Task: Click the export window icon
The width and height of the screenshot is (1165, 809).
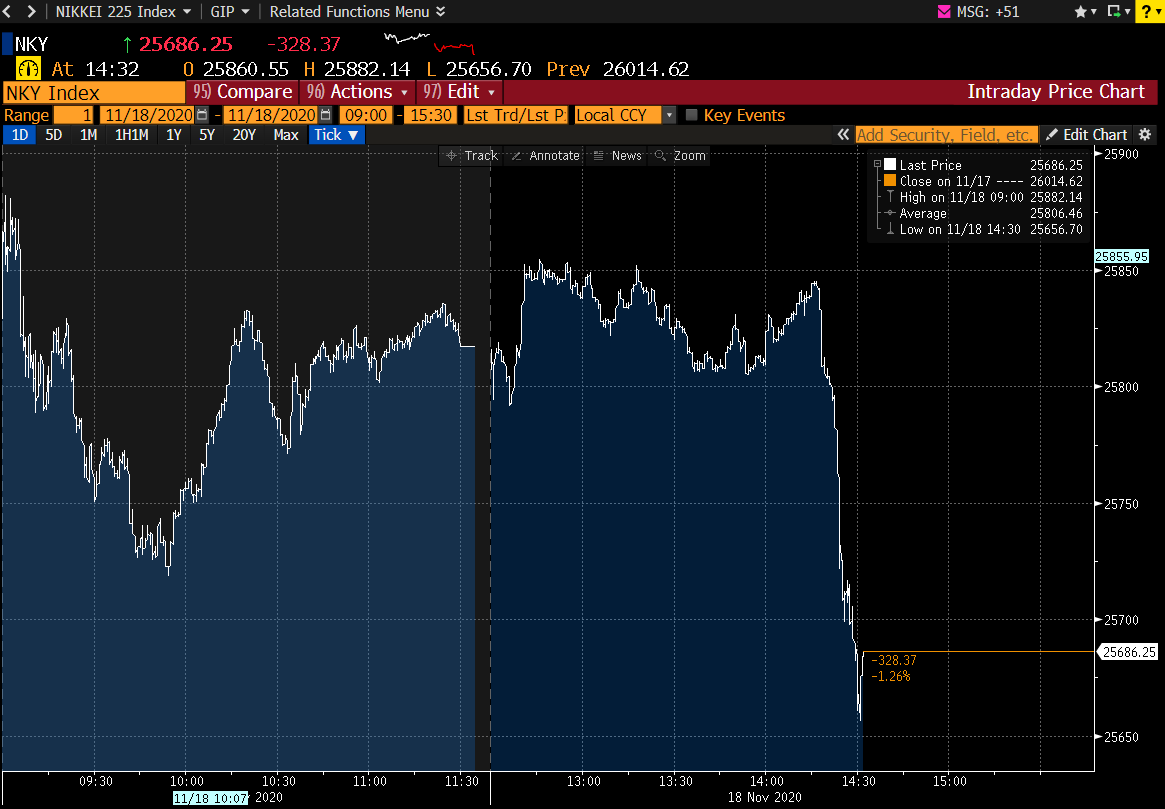Action: (x=1114, y=12)
